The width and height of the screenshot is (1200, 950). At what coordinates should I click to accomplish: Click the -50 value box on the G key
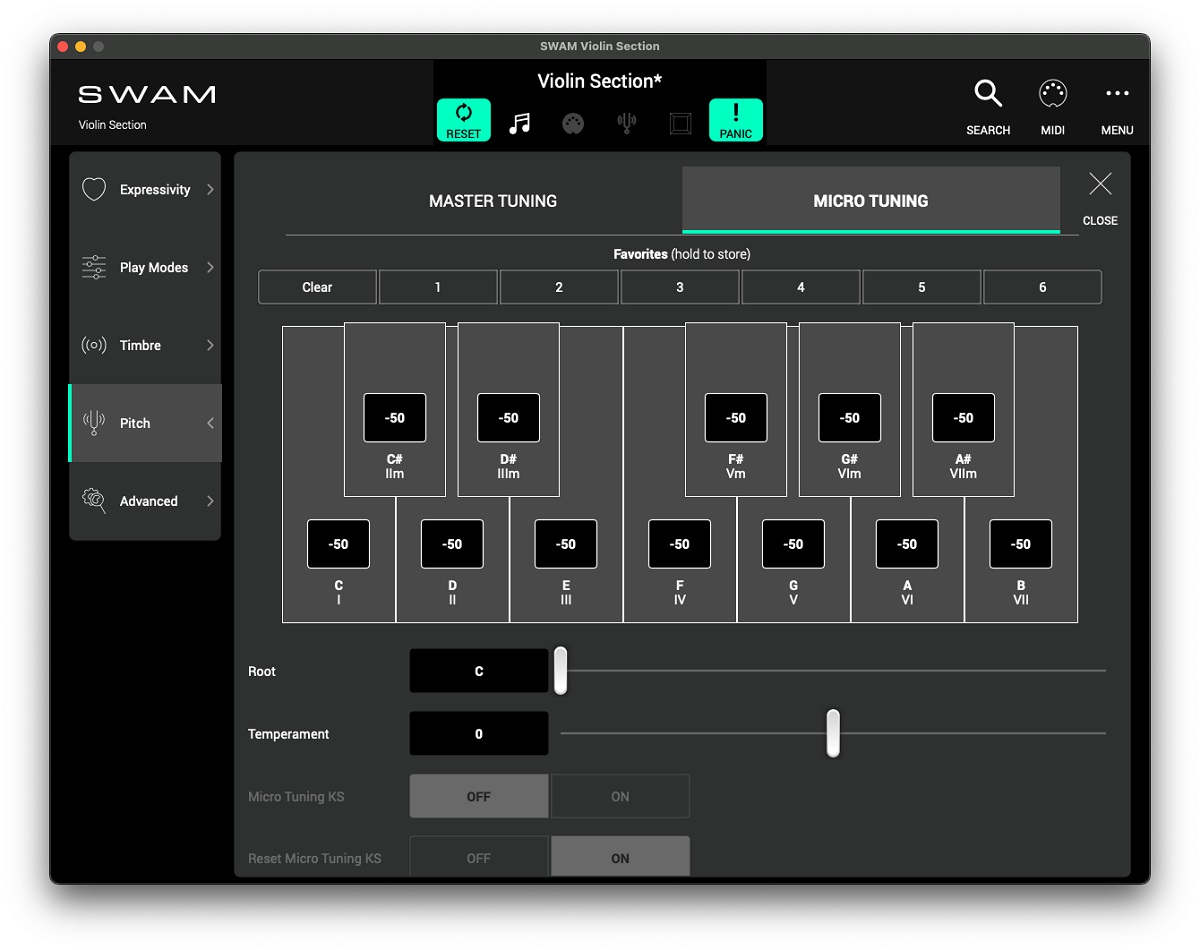coord(794,544)
